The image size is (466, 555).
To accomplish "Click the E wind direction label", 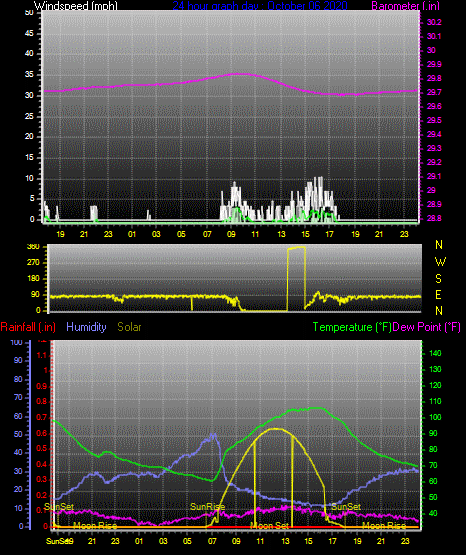I will click(x=438, y=295).
